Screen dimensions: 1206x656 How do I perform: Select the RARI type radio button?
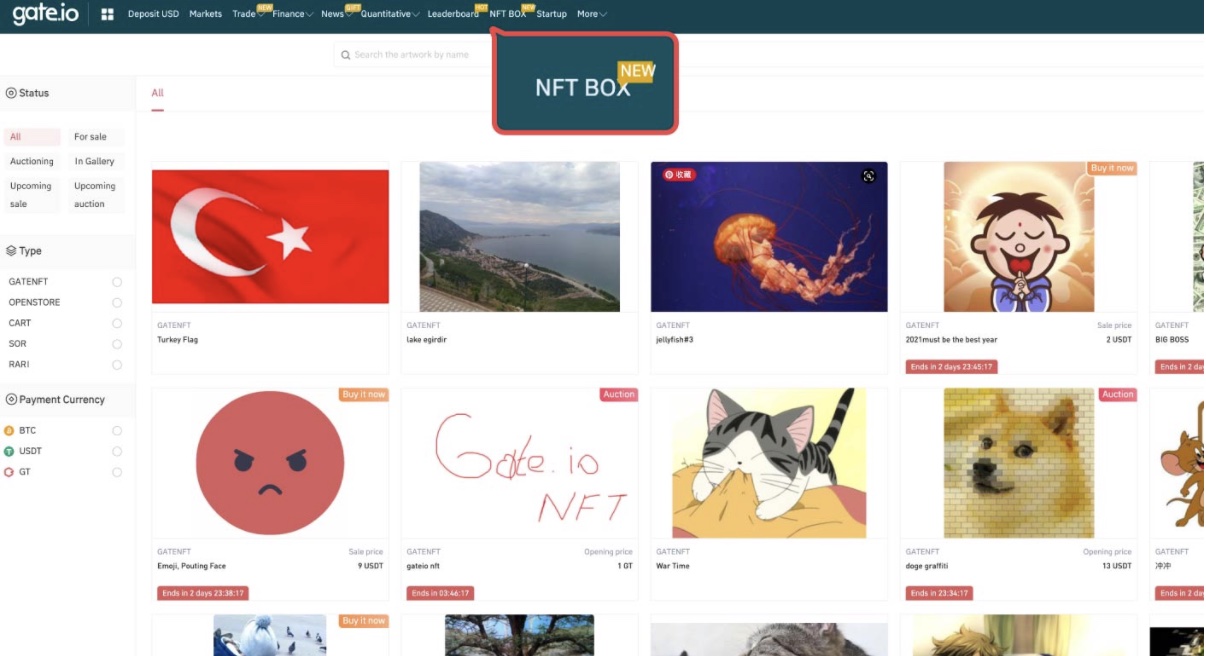point(117,365)
